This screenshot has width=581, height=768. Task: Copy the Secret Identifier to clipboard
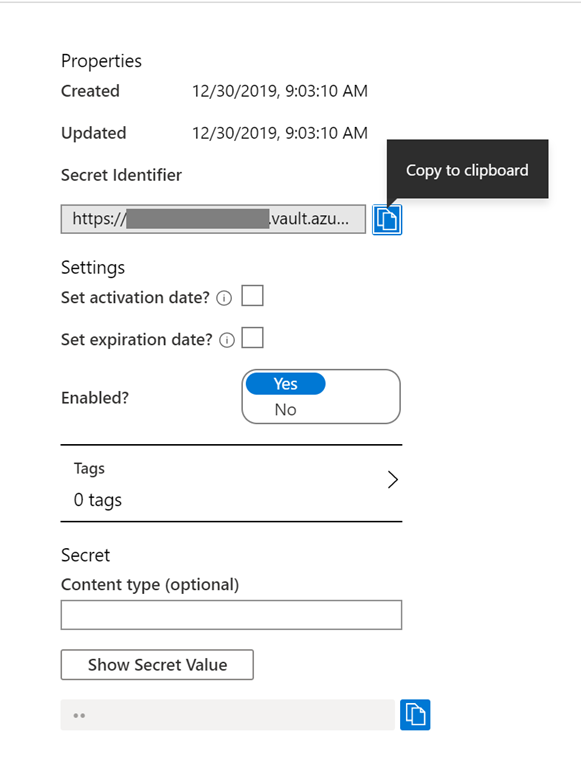point(387,219)
